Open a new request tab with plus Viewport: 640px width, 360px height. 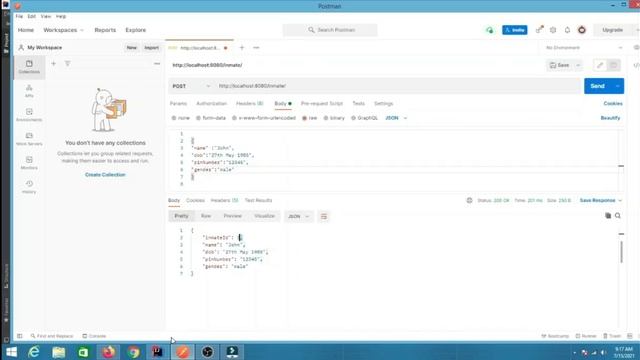[242, 48]
